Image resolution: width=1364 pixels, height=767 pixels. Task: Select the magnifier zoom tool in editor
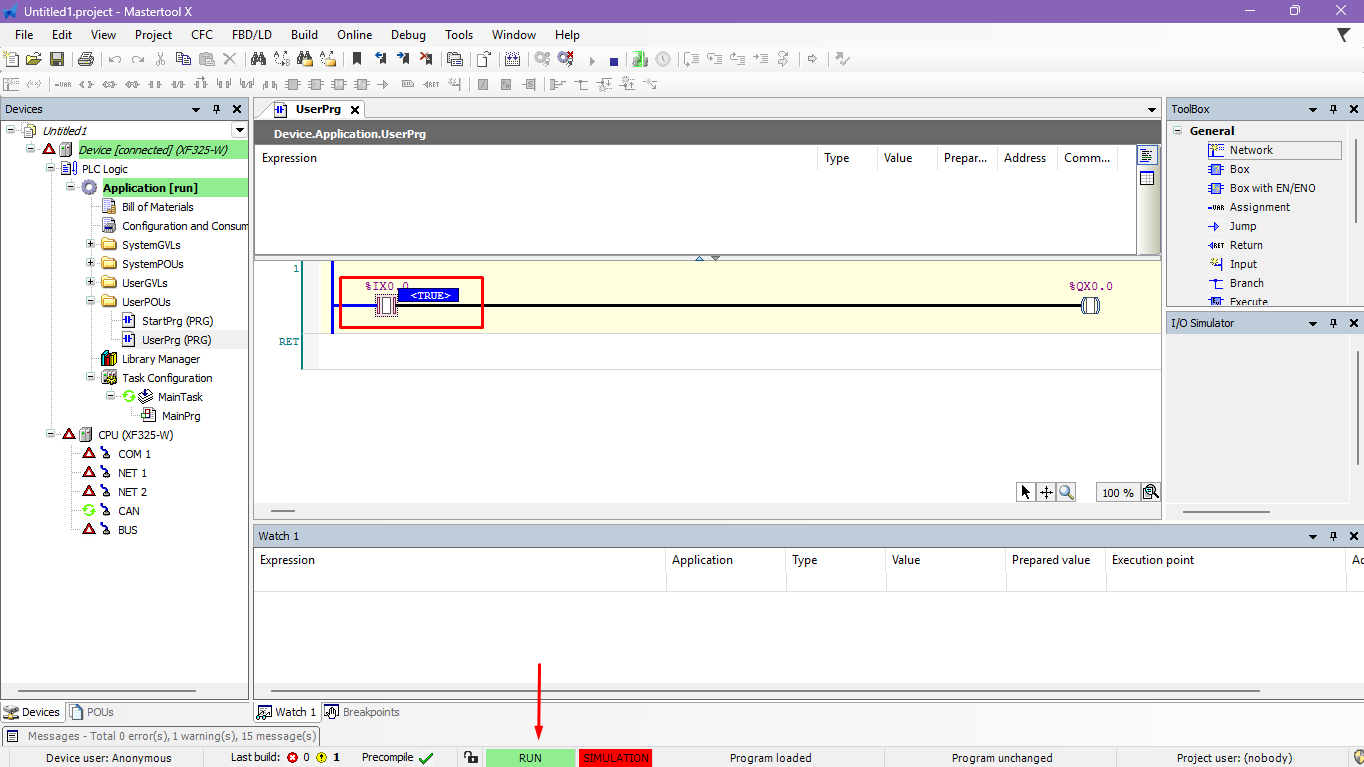point(1066,492)
